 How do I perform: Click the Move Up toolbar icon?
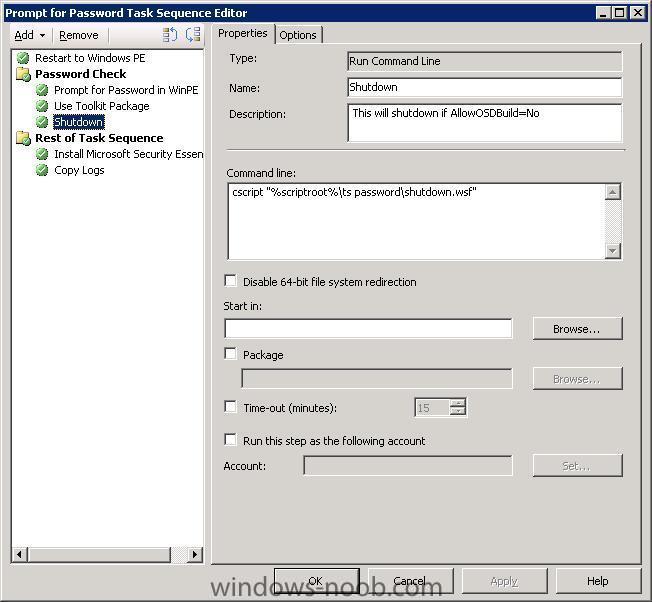click(170, 35)
